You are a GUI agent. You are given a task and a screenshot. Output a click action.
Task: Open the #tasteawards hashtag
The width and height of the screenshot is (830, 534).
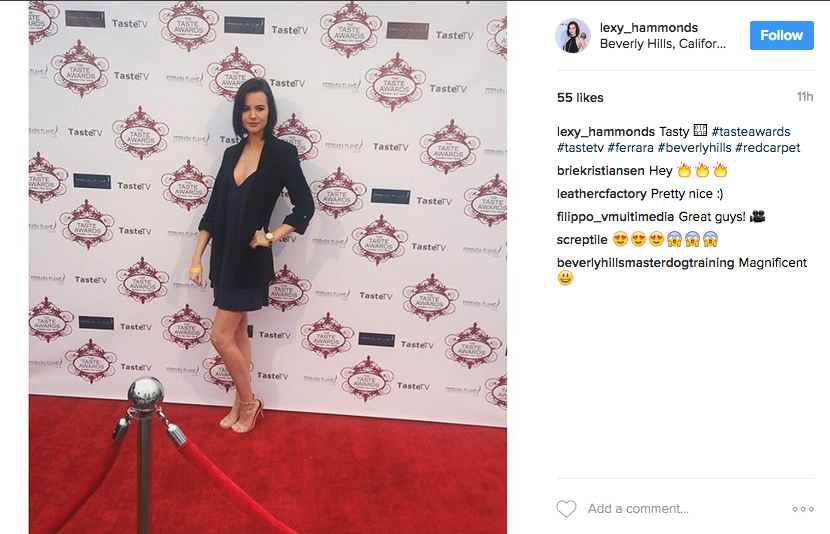point(751,132)
